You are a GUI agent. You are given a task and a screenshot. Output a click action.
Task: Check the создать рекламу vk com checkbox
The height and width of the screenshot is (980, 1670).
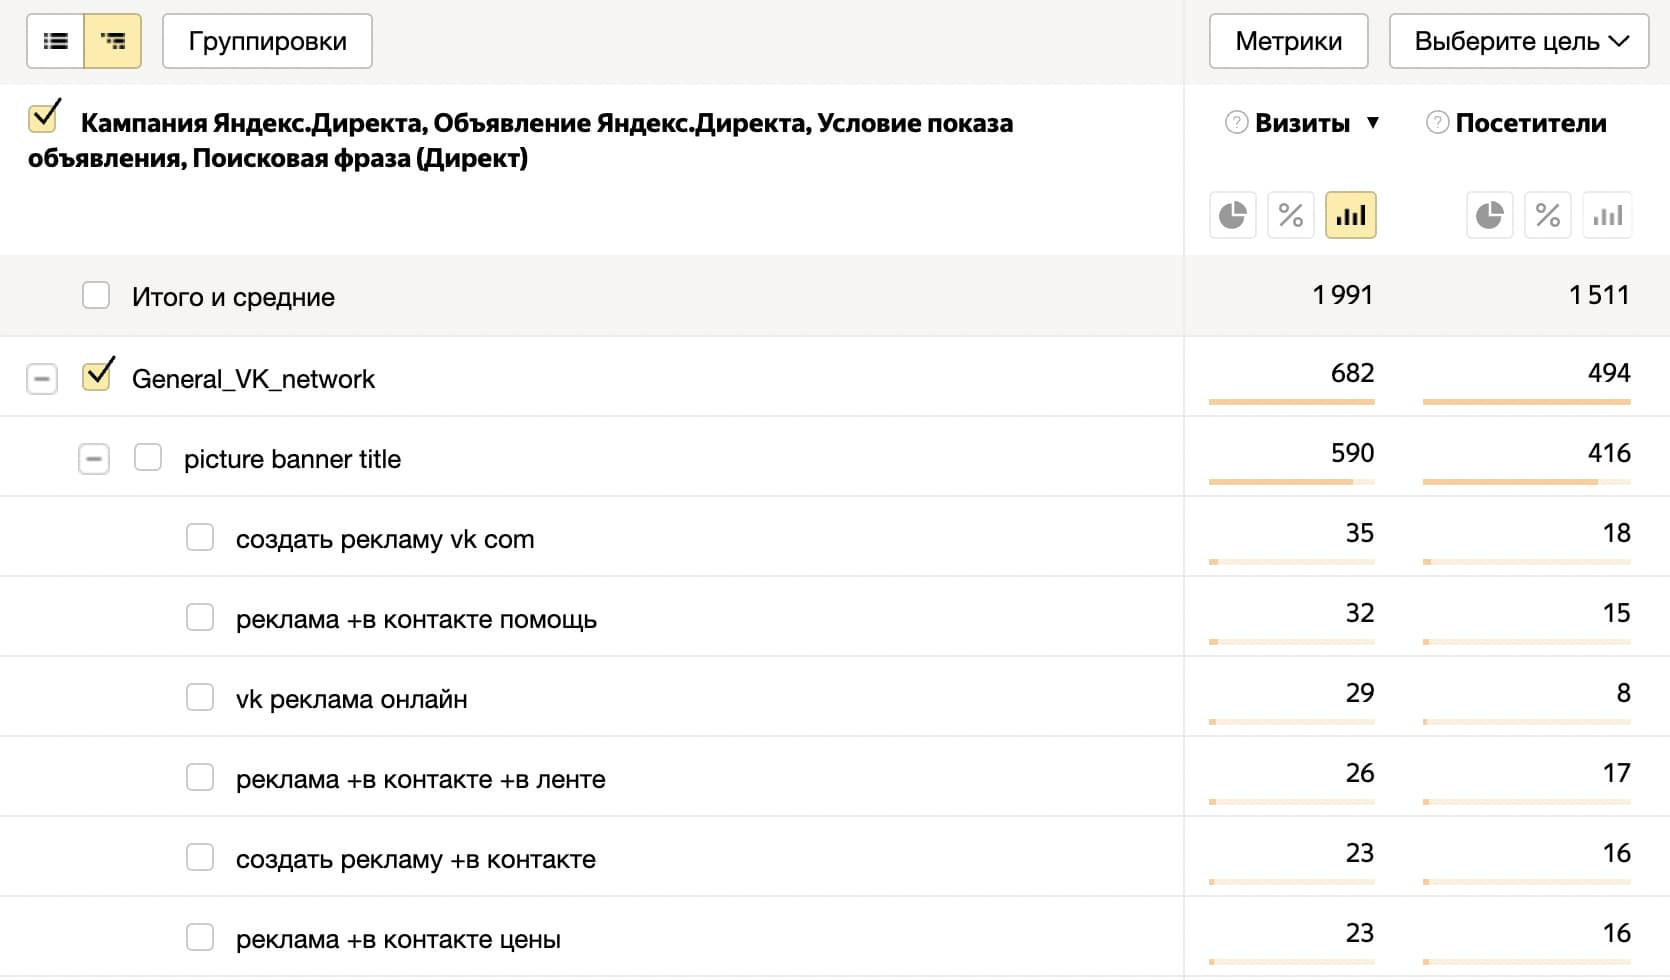[x=200, y=537]
